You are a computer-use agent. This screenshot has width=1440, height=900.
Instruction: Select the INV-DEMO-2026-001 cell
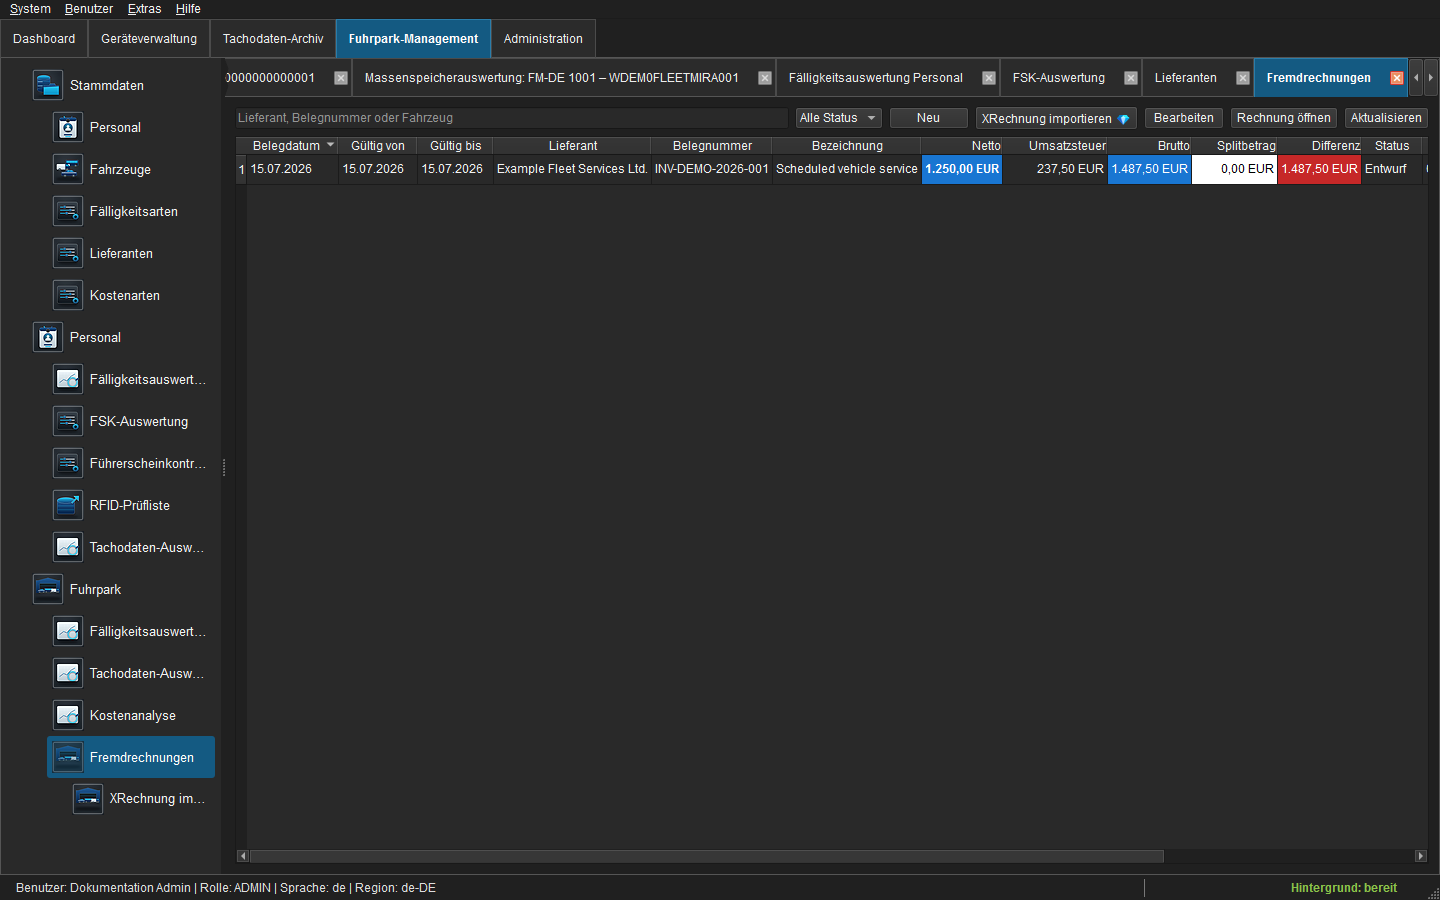pyautogui.click(x=712, y=169)
